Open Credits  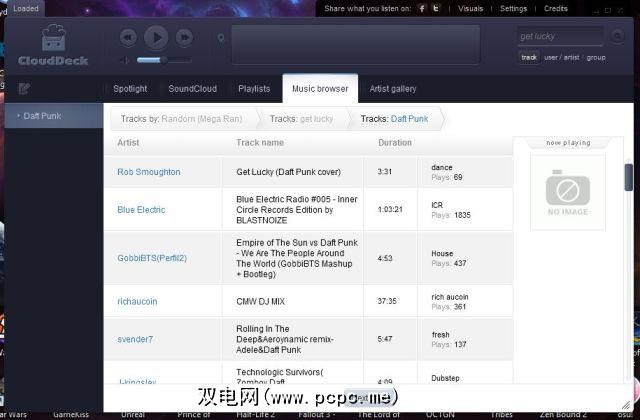(556, 9)
